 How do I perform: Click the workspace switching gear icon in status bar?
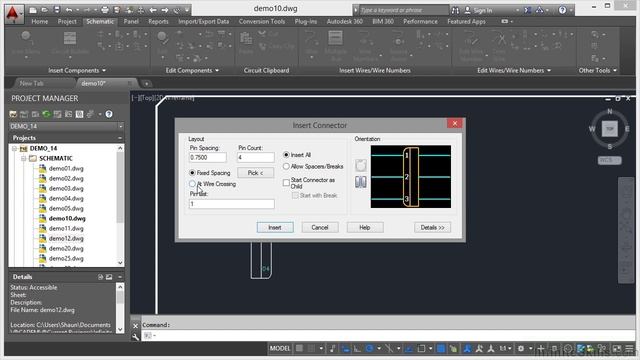521,348
